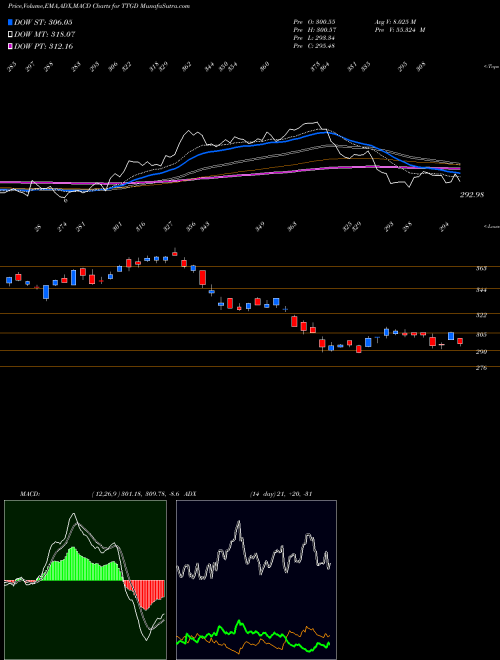Click the magenta DOW PT legend swatch

pos(10,46)
